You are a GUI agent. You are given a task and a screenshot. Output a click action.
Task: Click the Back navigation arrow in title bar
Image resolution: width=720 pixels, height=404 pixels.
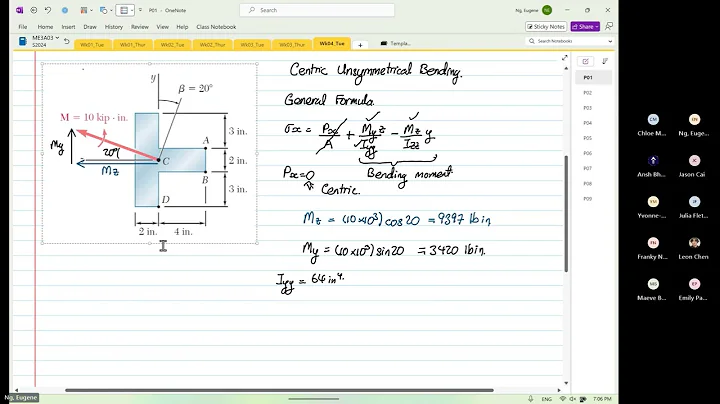[x=34, y=10]
